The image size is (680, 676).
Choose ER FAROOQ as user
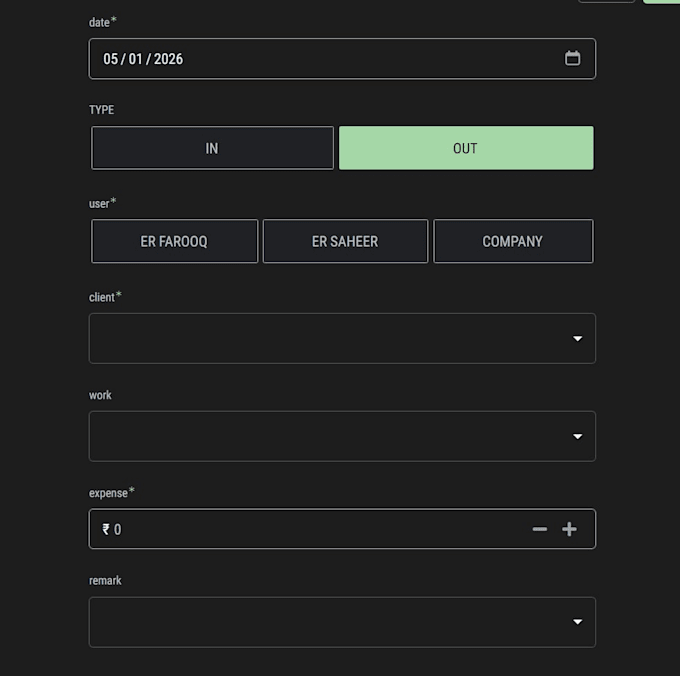(x=174, y=242)
